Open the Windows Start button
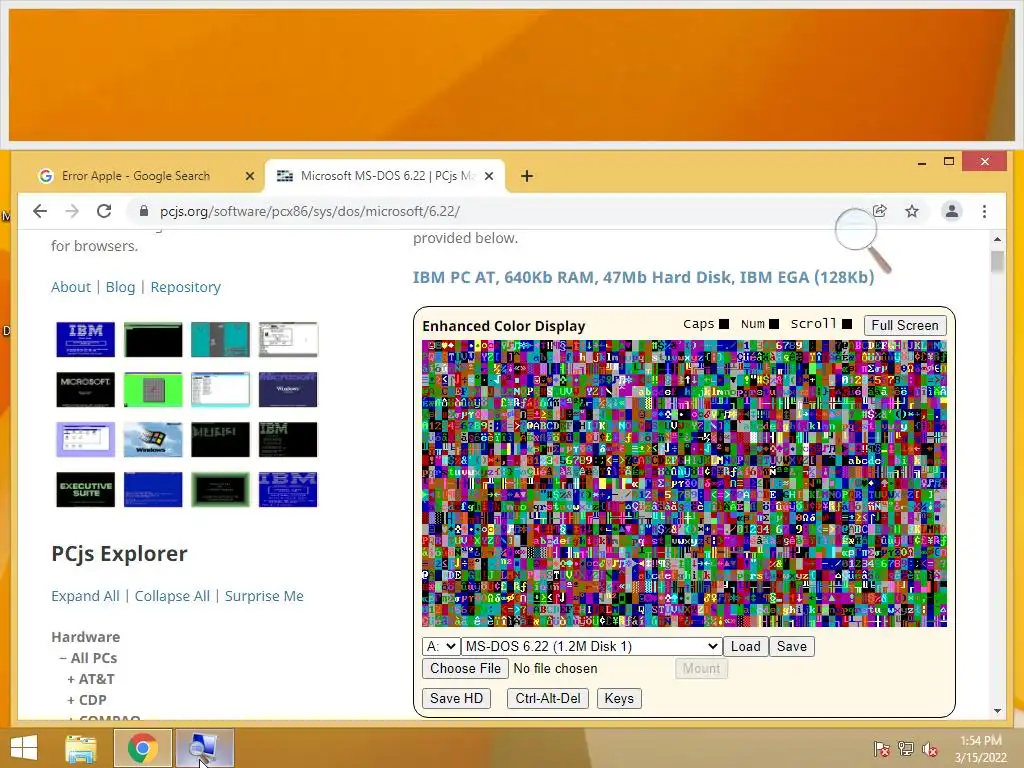Screen dimensions: 1024x768 tap(24, 748)
